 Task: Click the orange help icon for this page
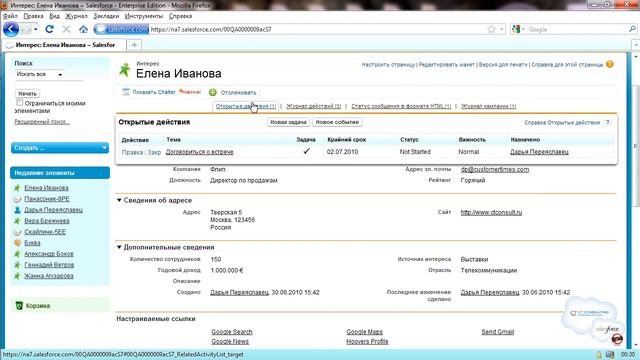pos(609,64)
